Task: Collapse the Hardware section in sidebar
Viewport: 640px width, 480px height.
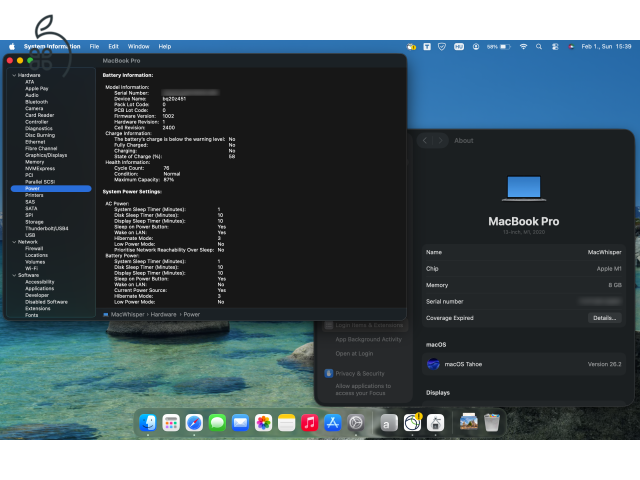Action: [x=14, y=75]
